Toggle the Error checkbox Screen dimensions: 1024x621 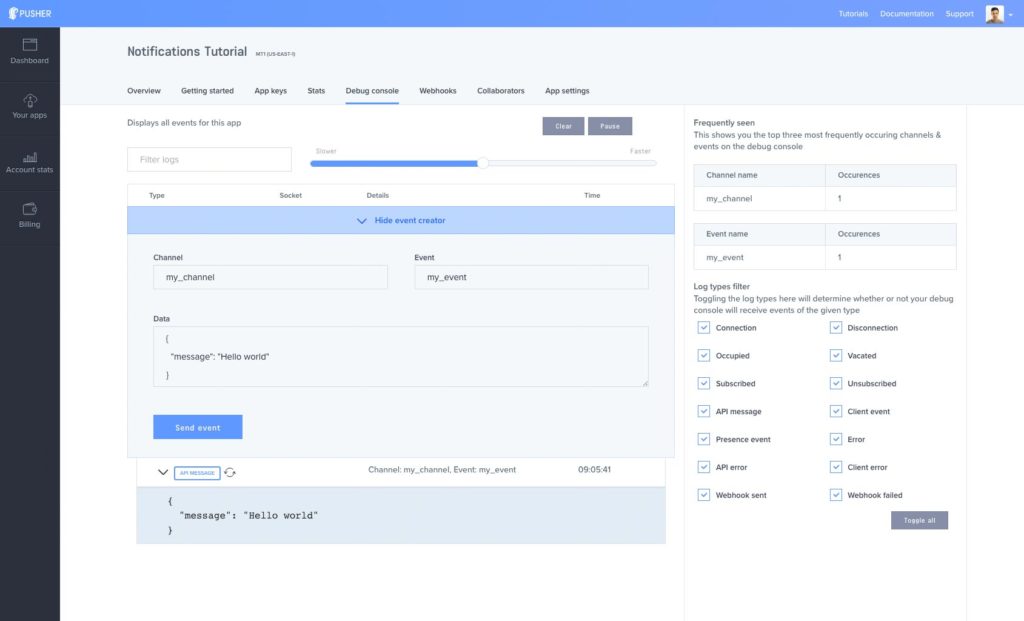(835, 439)
